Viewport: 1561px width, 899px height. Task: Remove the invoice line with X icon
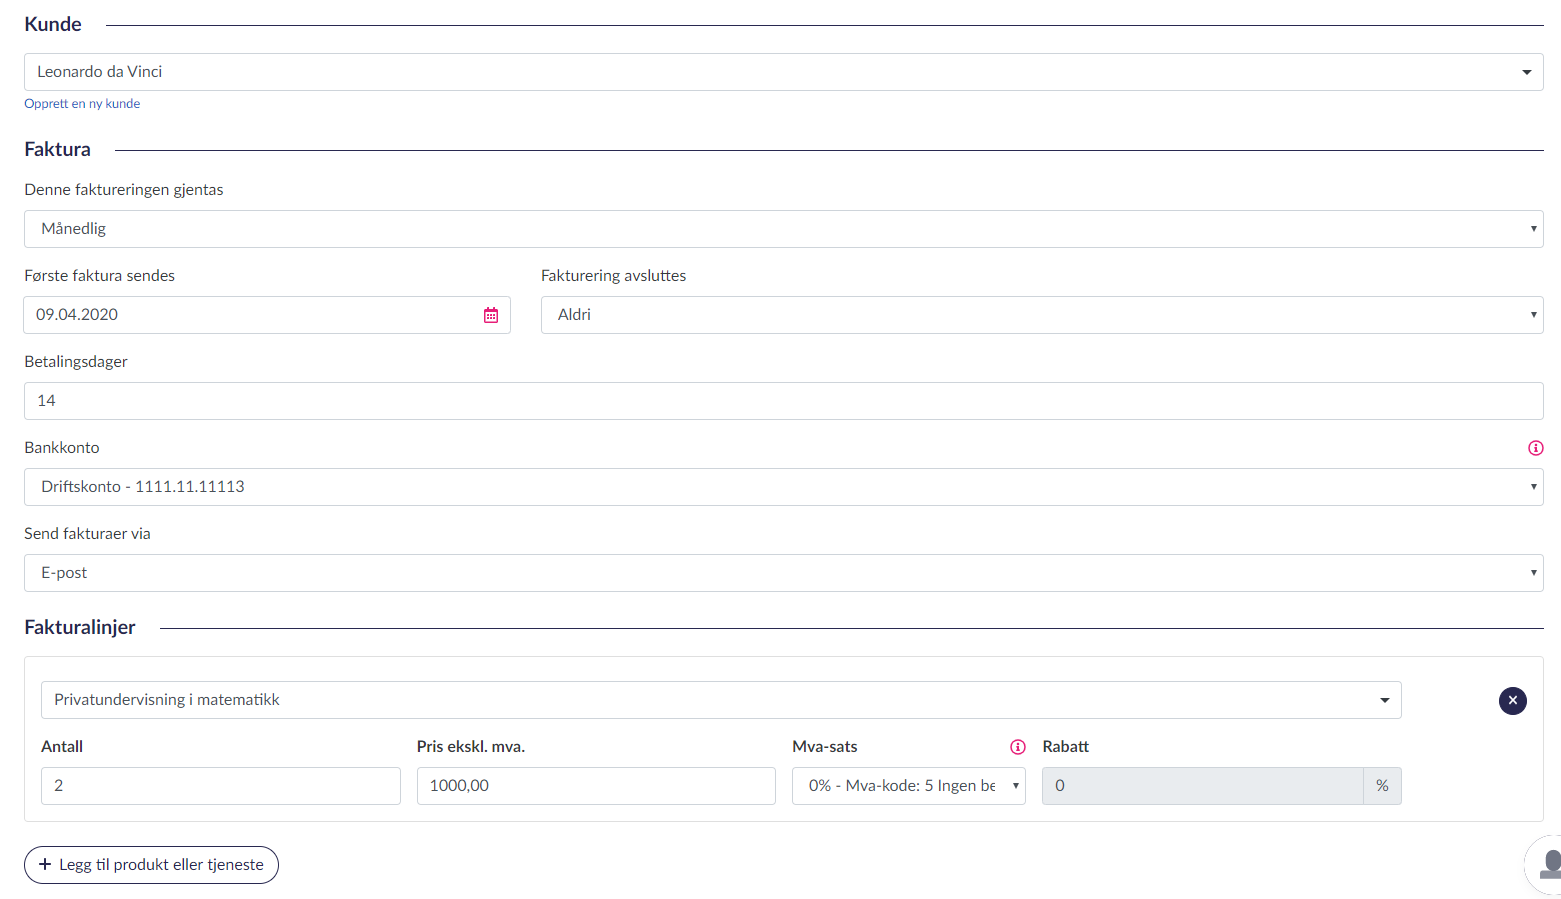click(x=1512, y=701)
